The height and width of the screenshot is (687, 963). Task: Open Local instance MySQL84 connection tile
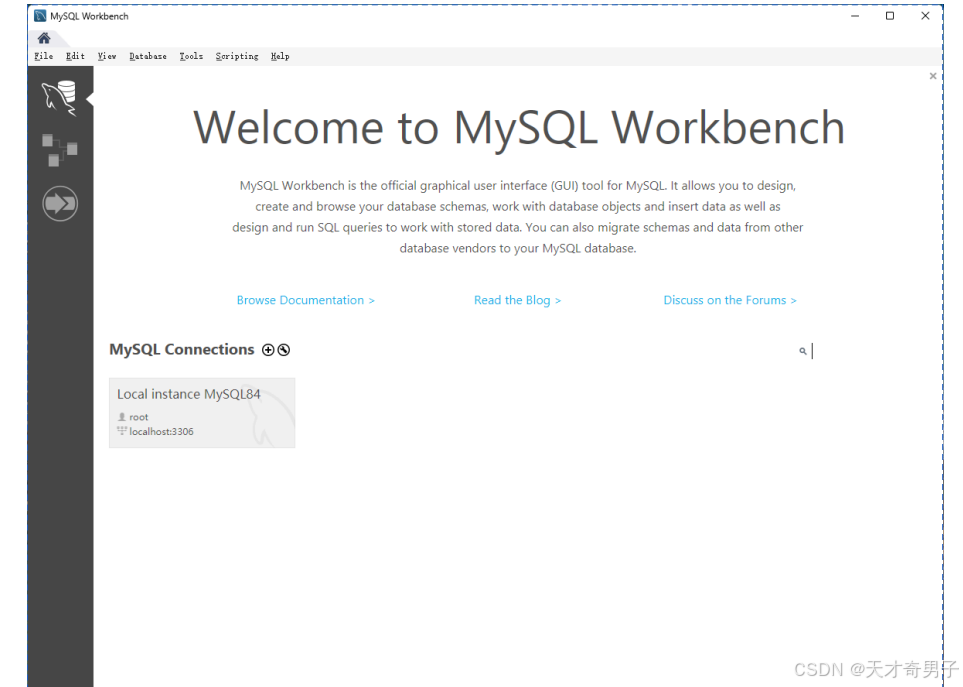202,413
